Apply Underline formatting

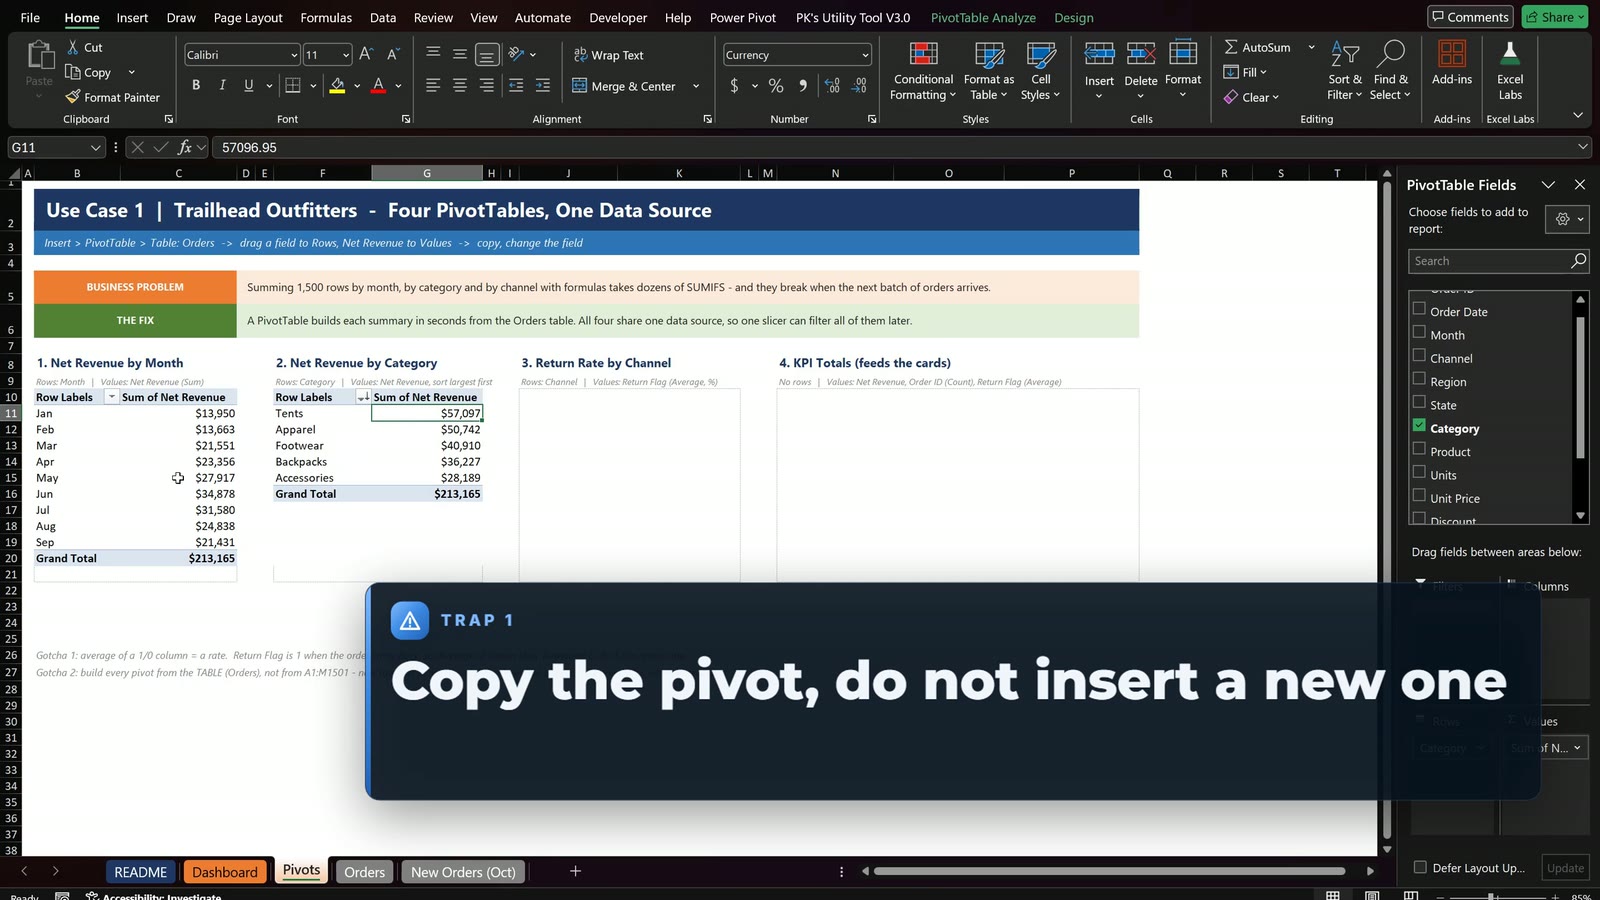pyautogui.click(x=249, y=86)
